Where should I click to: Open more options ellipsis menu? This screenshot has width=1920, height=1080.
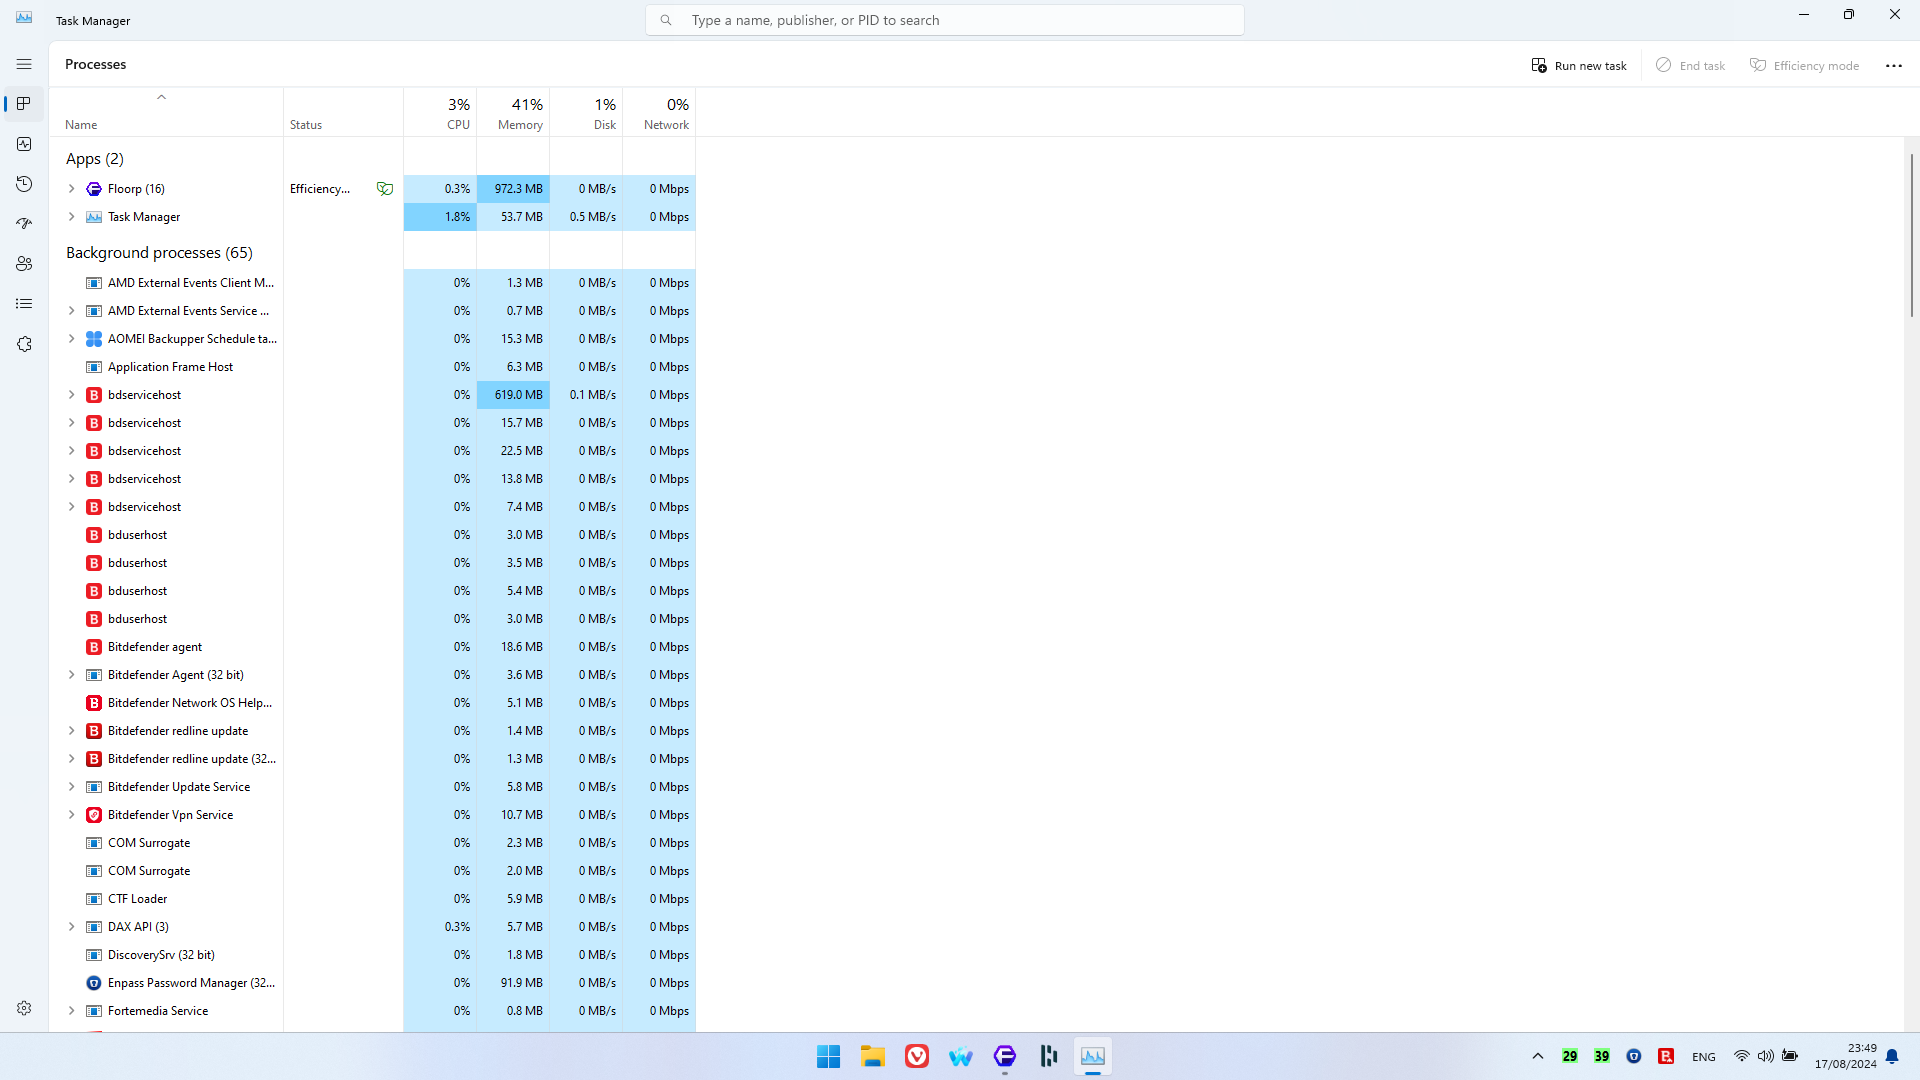coord(1894,66)
